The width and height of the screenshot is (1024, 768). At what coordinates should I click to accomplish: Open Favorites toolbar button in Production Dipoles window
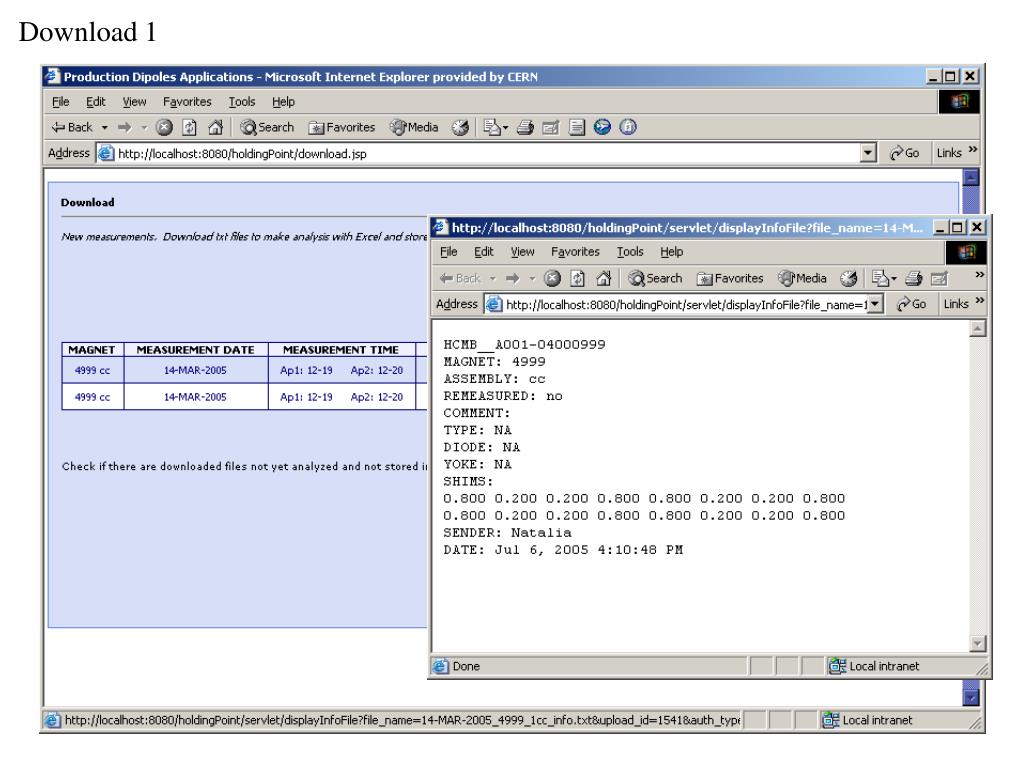[x=342, y=127]
